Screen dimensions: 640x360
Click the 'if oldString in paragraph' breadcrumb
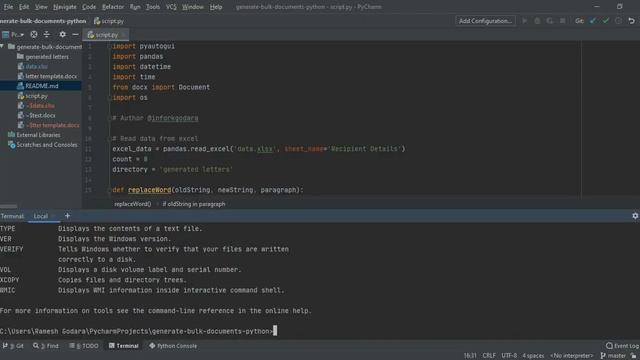pos(194,204)
